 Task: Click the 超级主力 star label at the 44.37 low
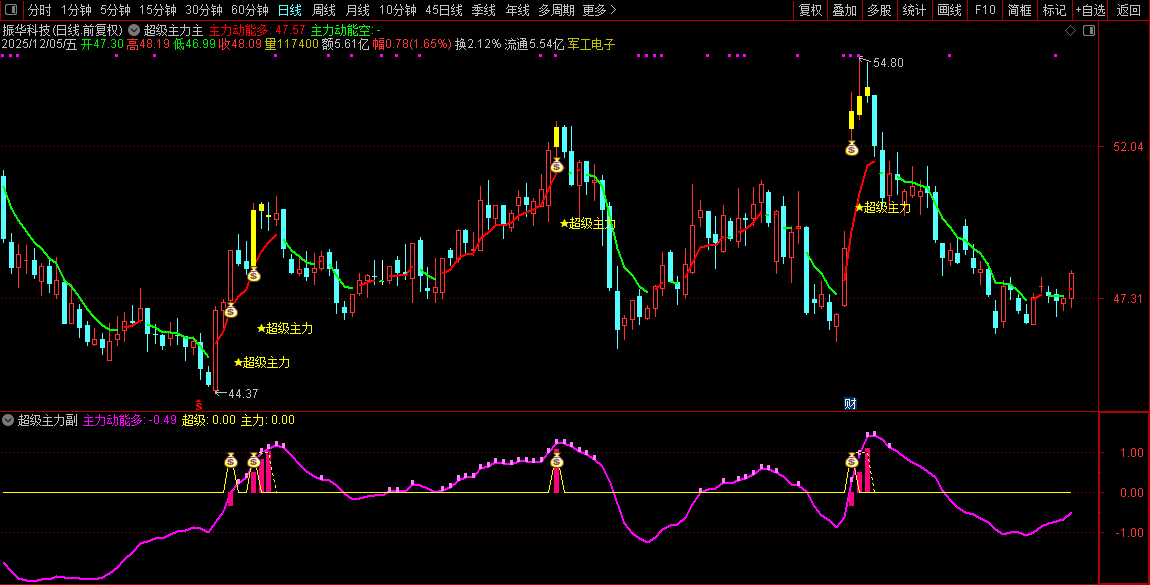point(262,362)
